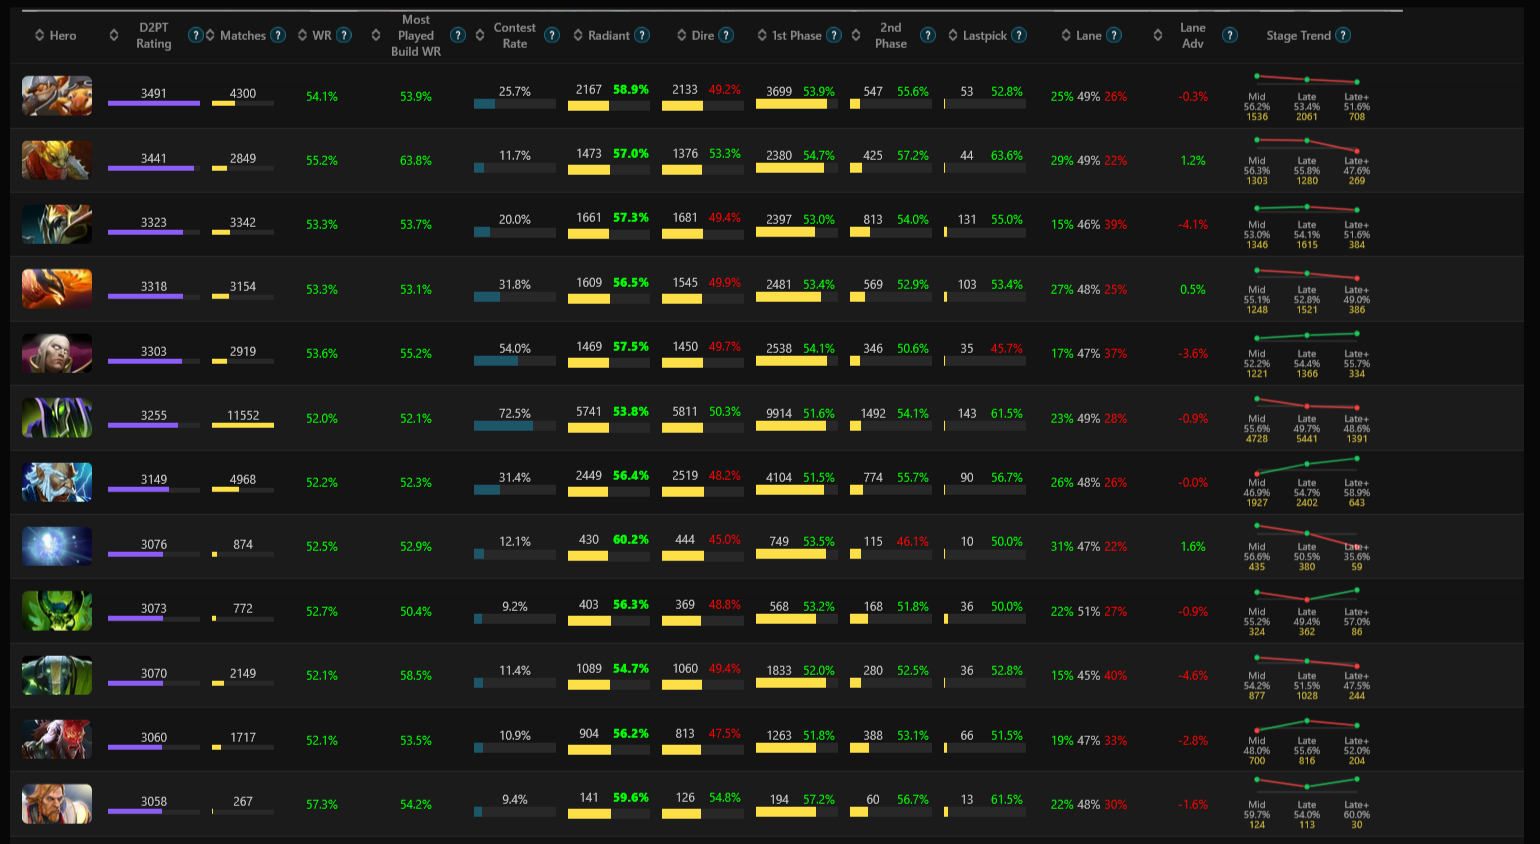
Task: Click the sort arrows left of D2PT Rating
Action: (114, 35)
